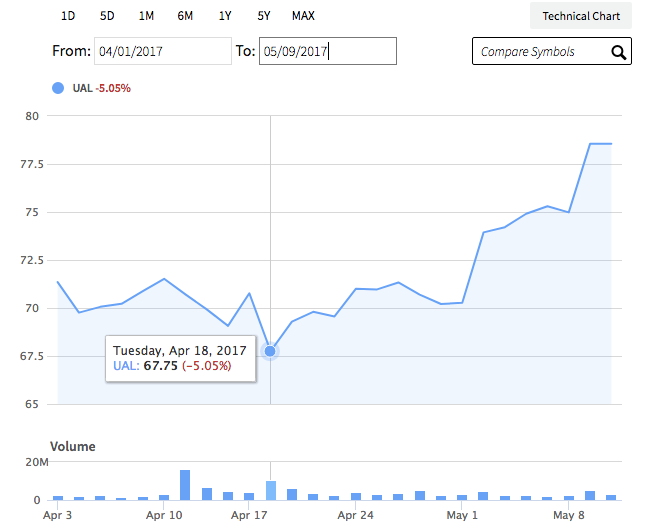
Task: Click the tallest volume bar near Apr 10
Action: tap(185, 484)
